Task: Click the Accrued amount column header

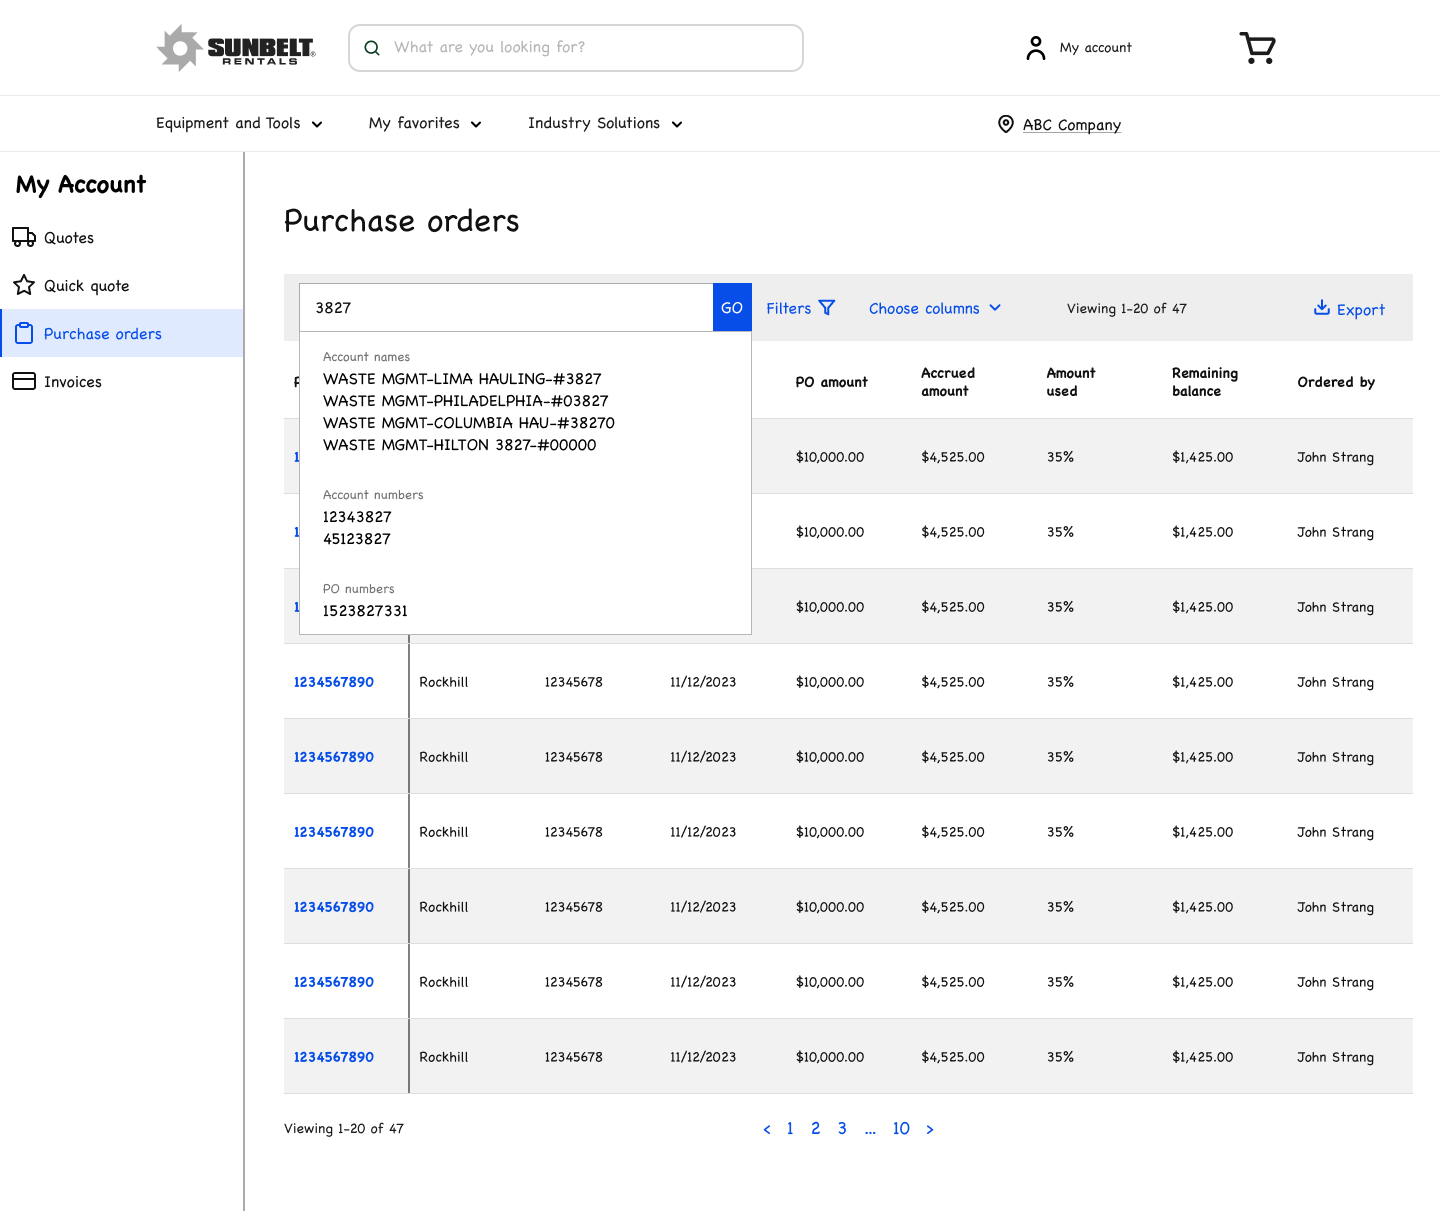Action: [x=948, y=382]
